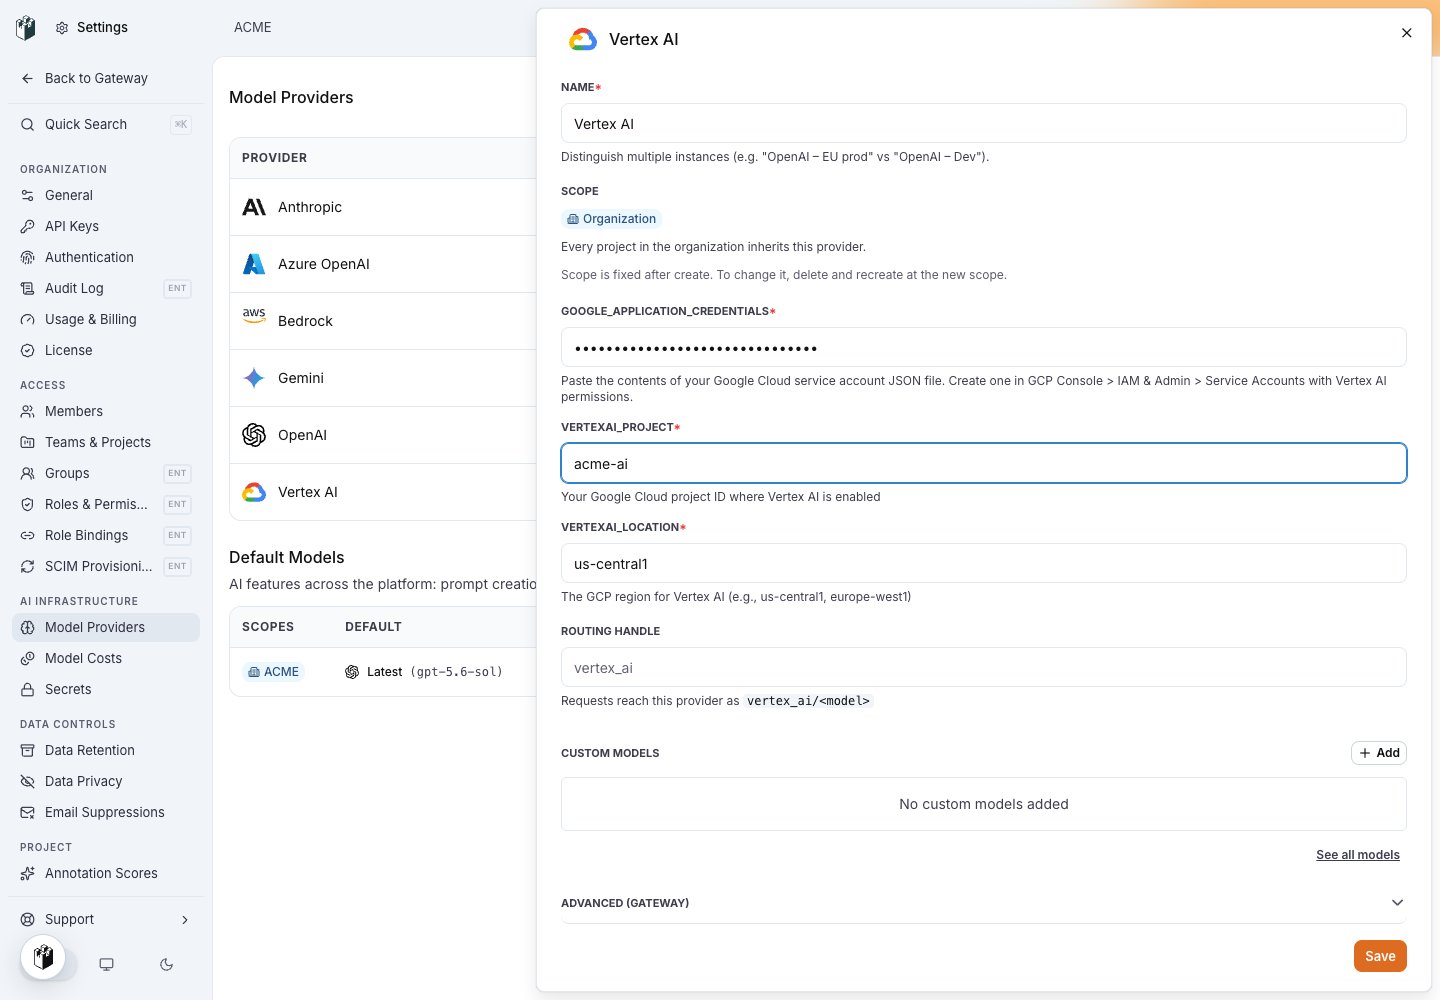This screenshot has height=1000, width=1440.
Task: Click the Organization scope badge
Action: (611, 219)
